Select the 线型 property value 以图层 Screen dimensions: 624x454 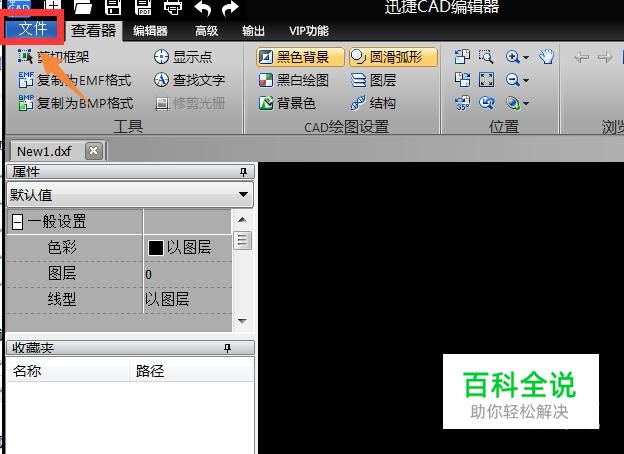click(187, 300)
